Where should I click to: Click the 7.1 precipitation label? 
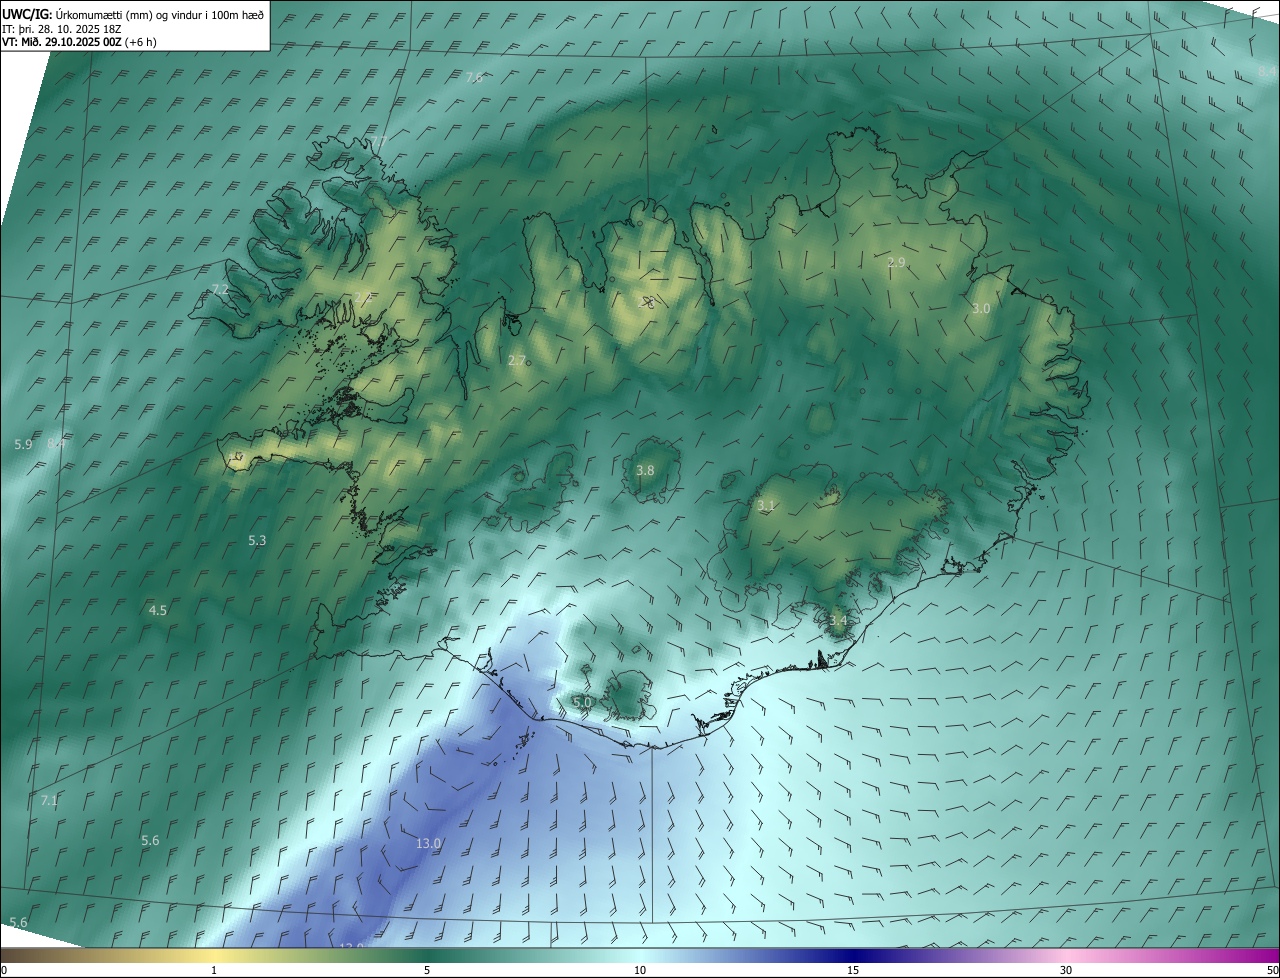pos(50,801)
